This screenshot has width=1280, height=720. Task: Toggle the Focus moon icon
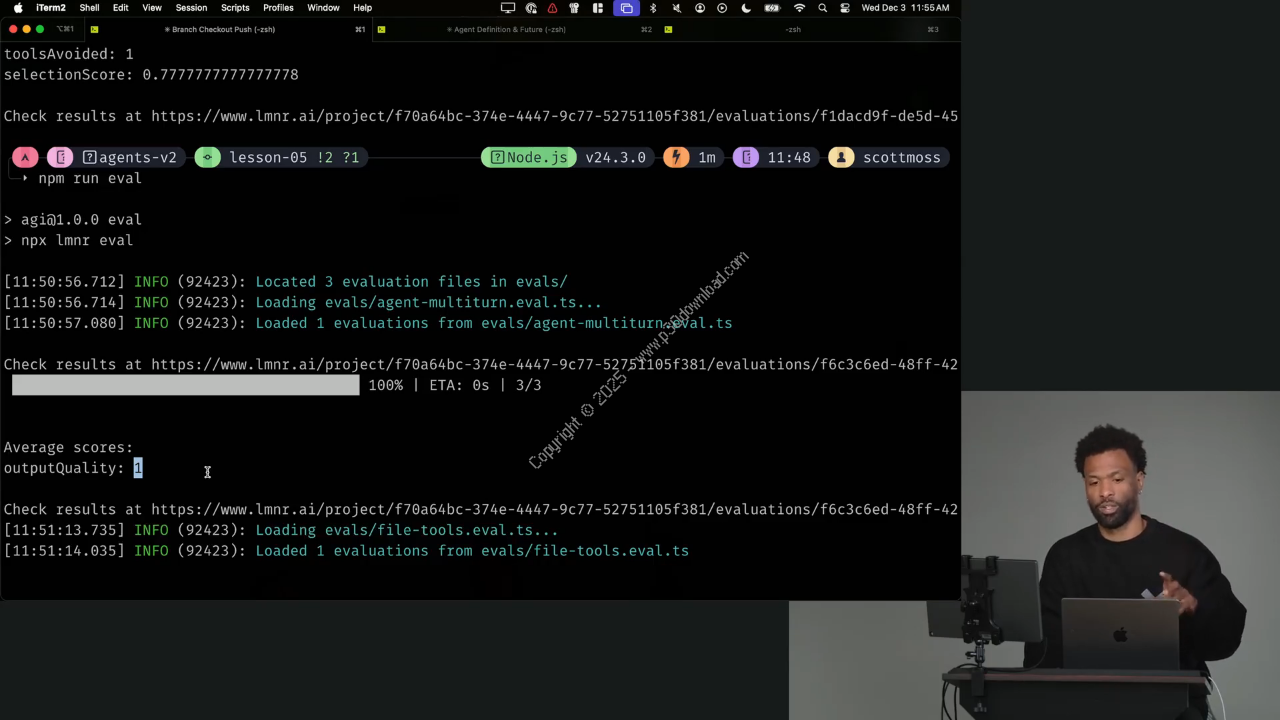tap(746, 8)
